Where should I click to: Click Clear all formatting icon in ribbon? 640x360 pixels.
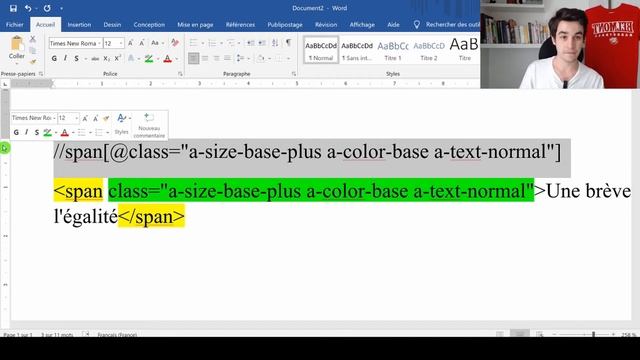175,43
